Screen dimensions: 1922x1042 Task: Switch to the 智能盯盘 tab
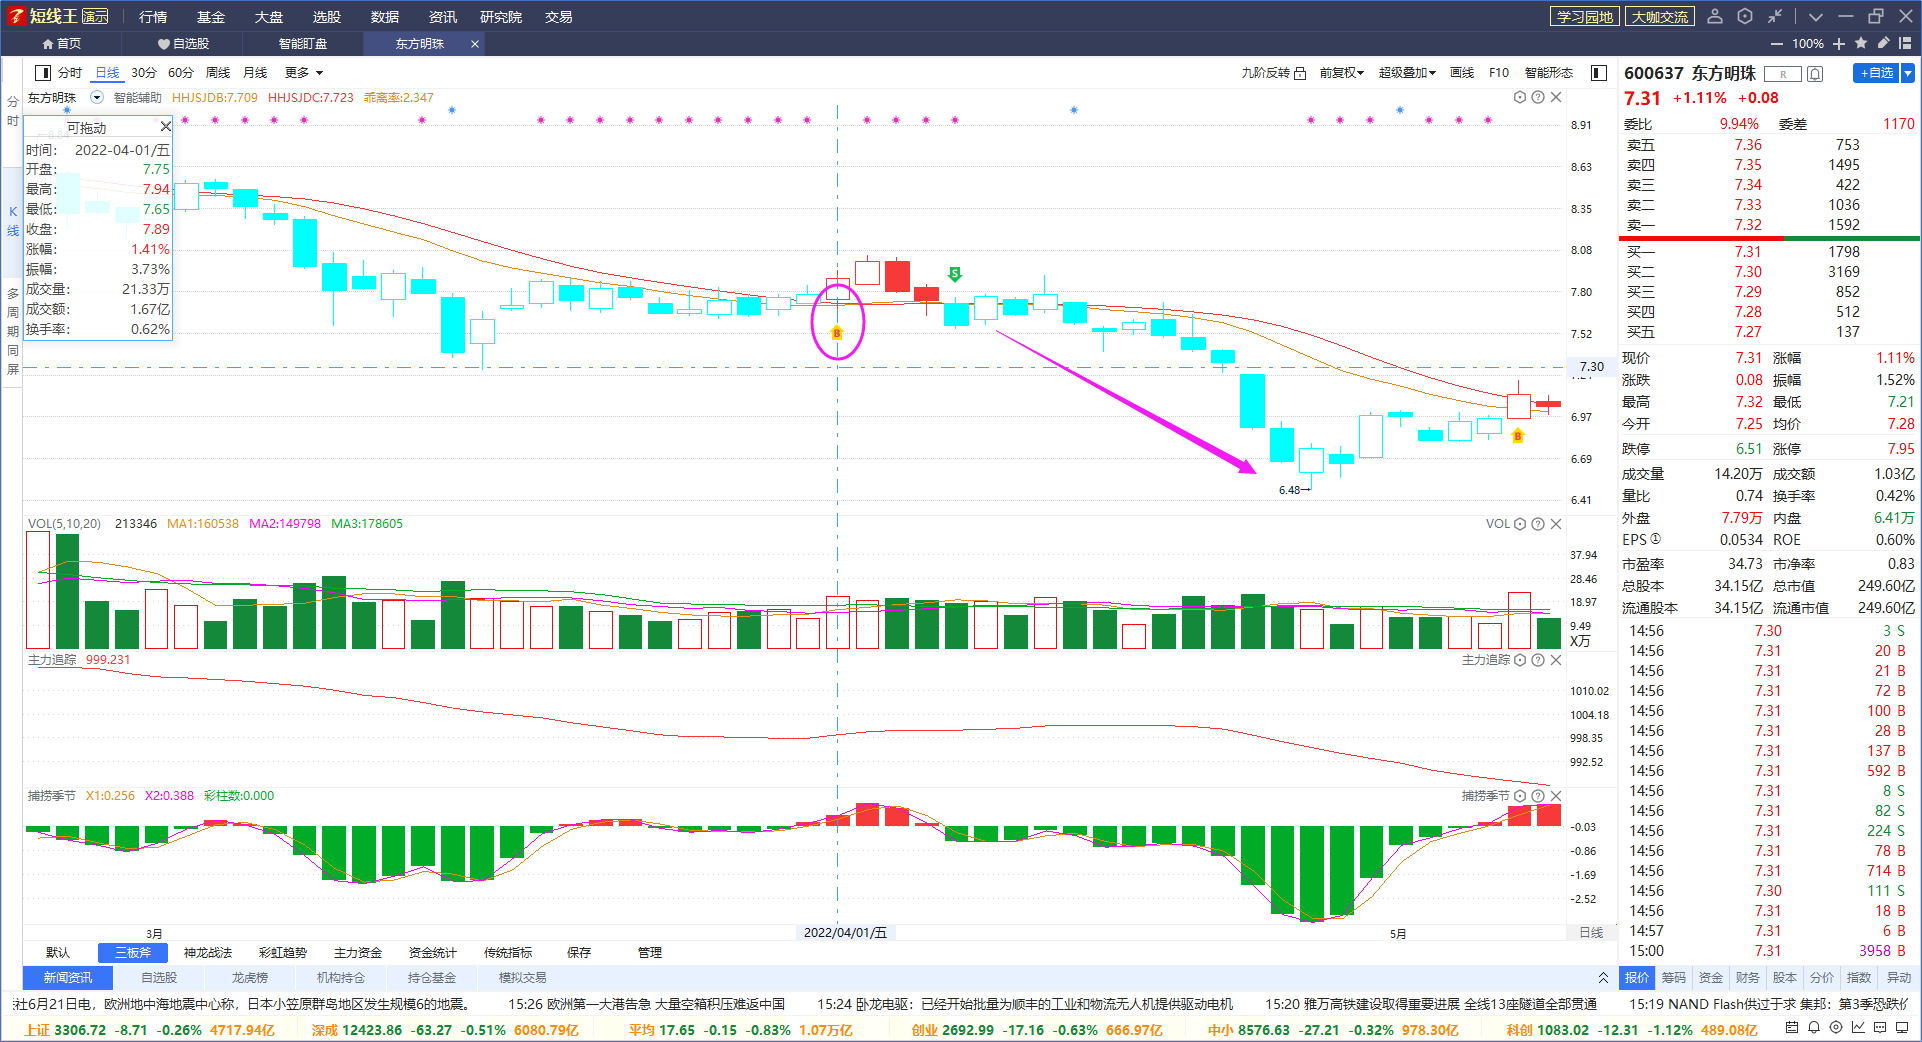[303, 44]
